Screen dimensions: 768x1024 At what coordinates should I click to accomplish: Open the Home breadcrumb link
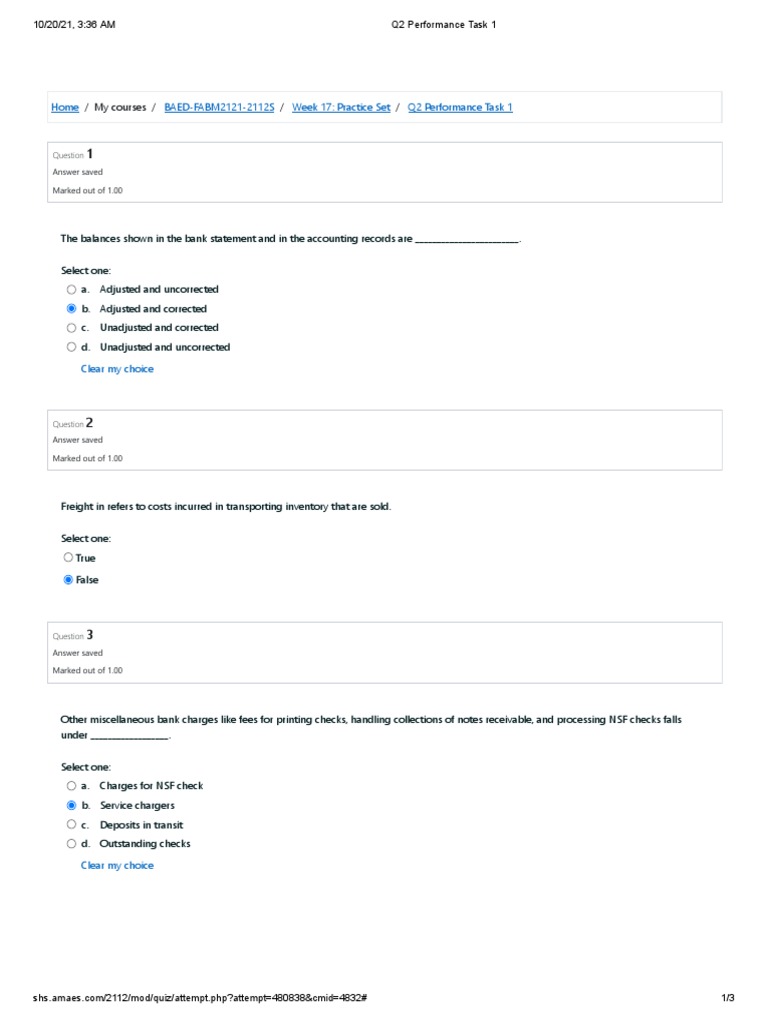tap(65, 107)
